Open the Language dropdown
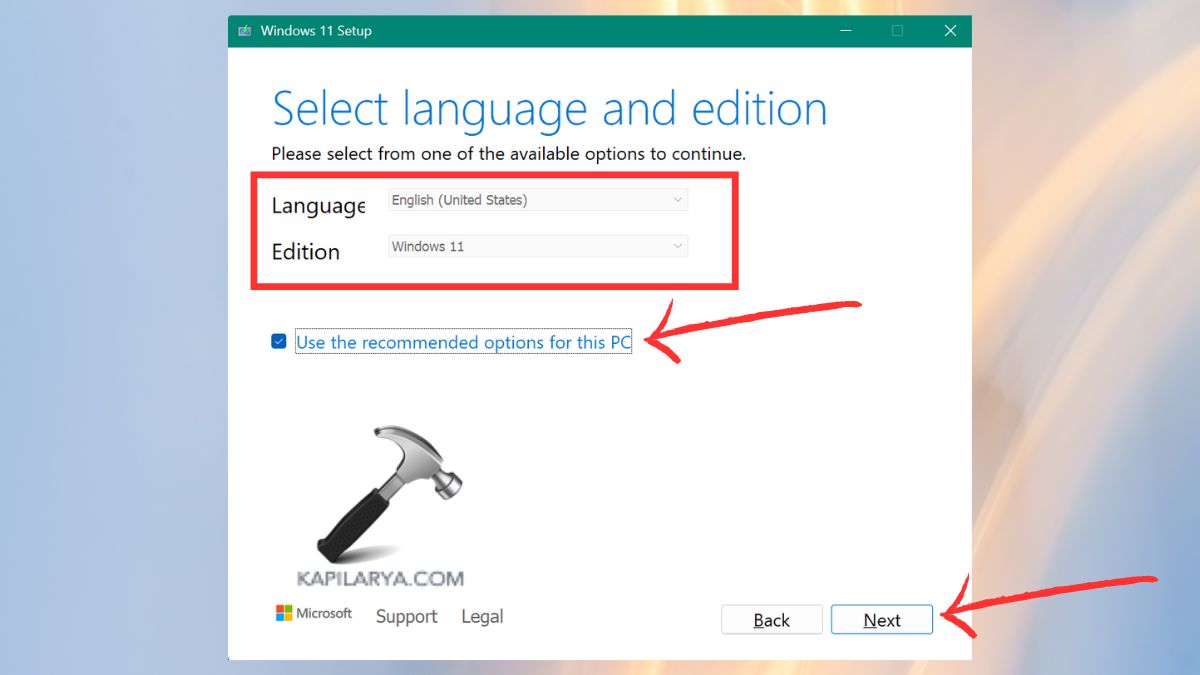The image size is (1200, 675). pos(537,199)
